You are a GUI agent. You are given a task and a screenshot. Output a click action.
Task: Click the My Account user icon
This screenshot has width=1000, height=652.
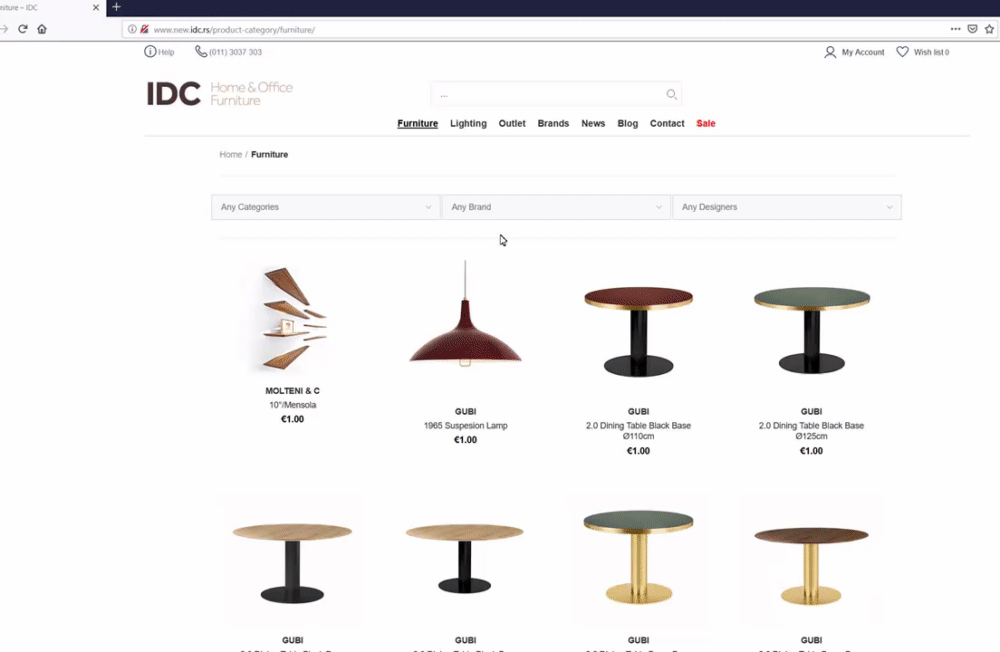pyautogui.click(x=830, y=52)
